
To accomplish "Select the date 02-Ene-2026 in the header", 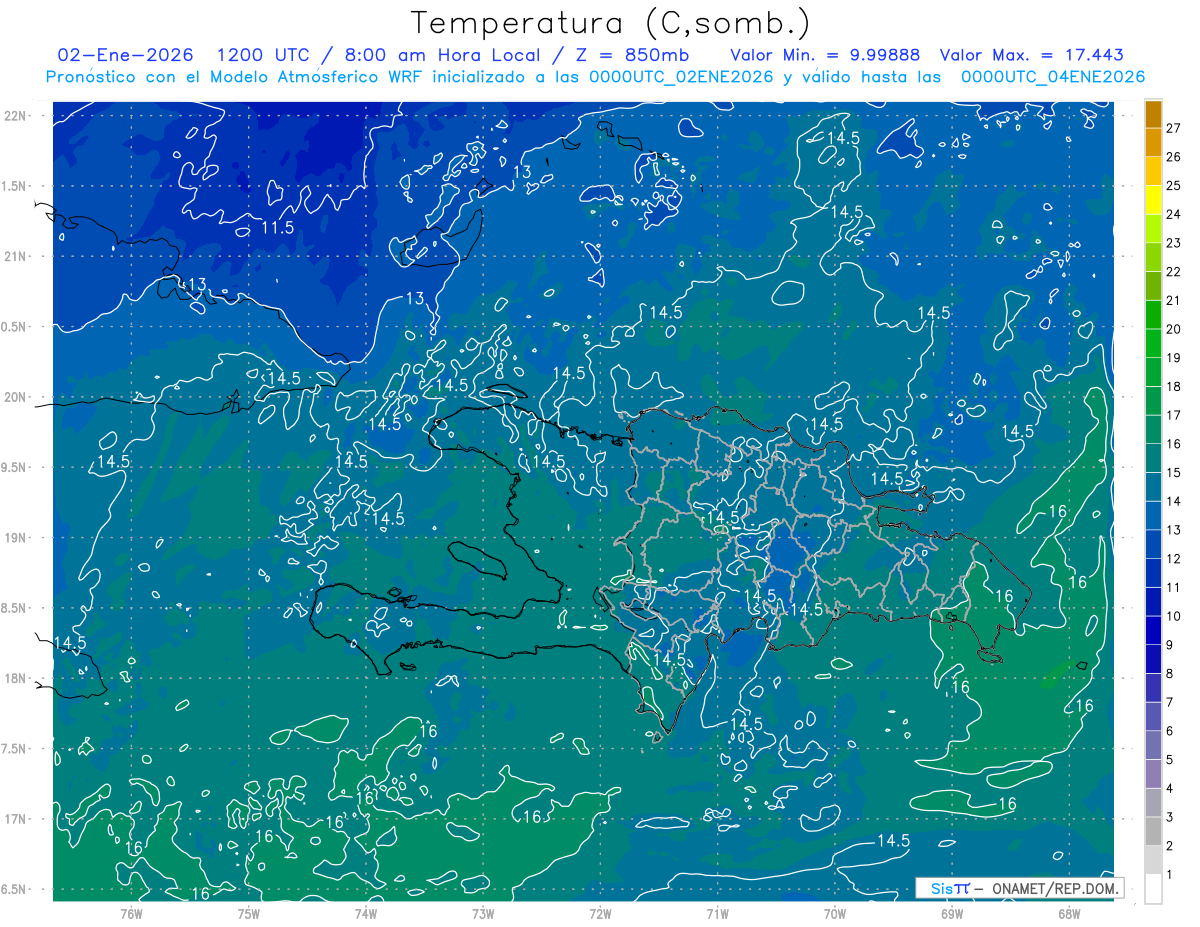I will pos(126,55).
